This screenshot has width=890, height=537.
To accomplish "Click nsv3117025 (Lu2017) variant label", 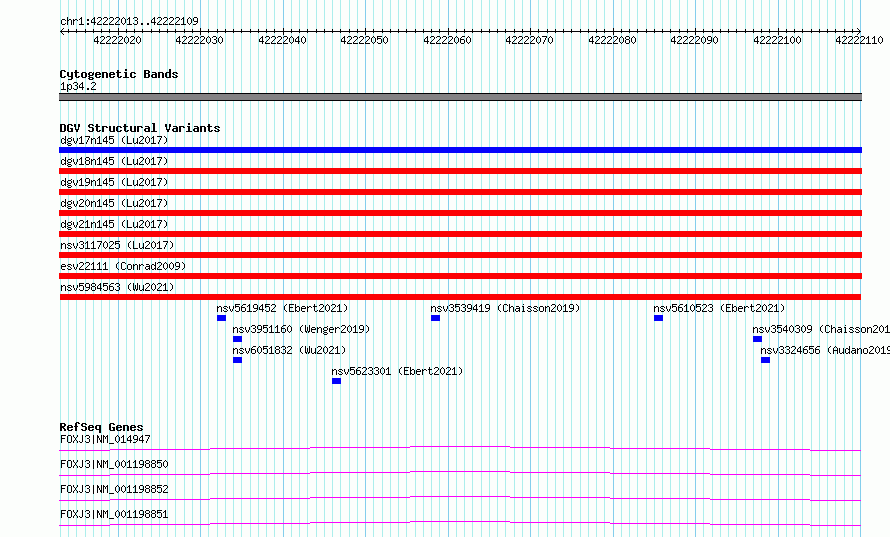I will click(117, 245).
